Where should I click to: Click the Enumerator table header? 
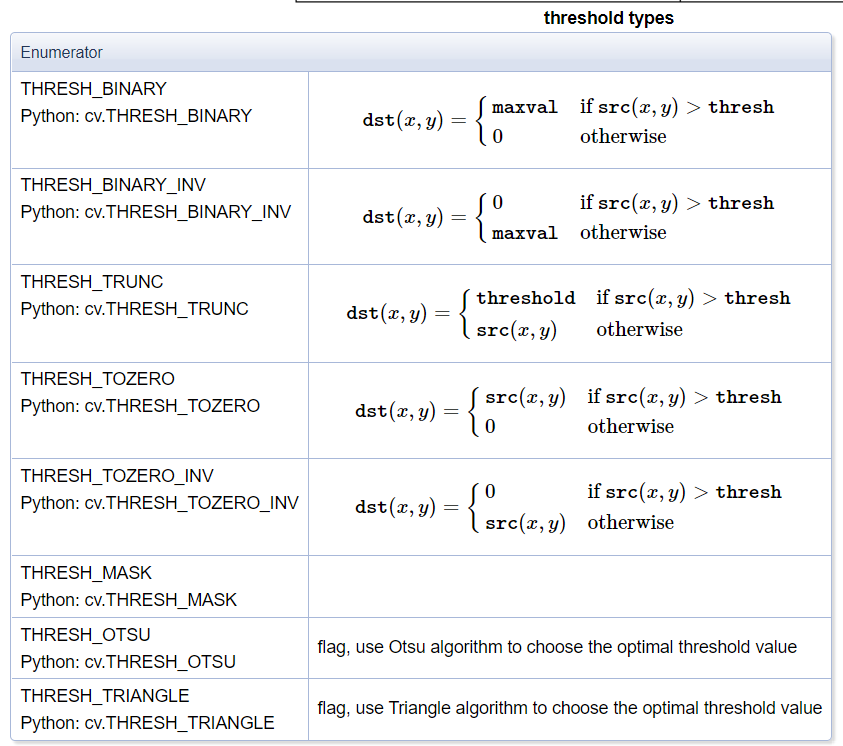tap(62, 52)
